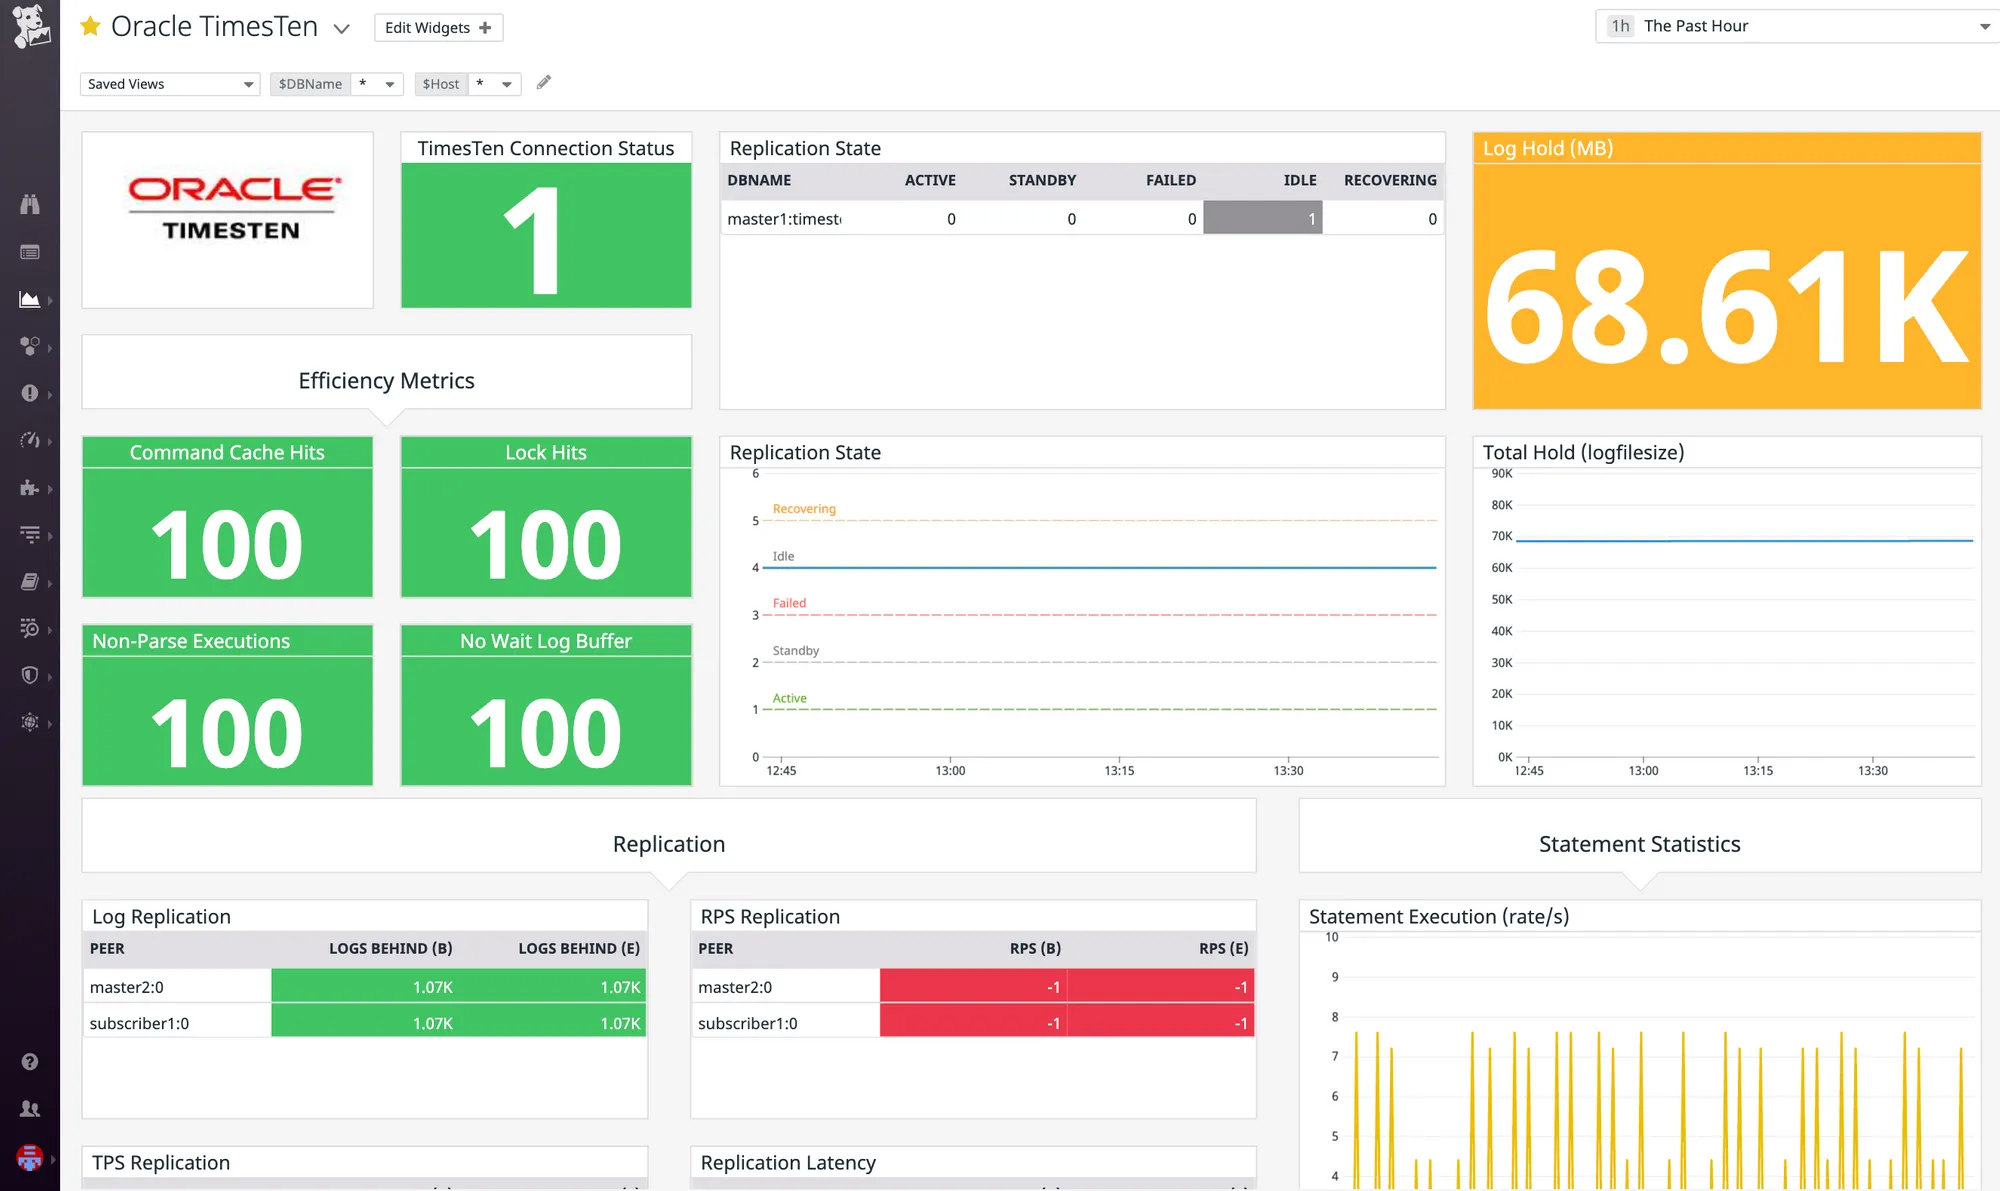This screenshot has height=1191, width=2000.
Task: Open the Security shield sidebar icon
Action: tap(30, 675)
